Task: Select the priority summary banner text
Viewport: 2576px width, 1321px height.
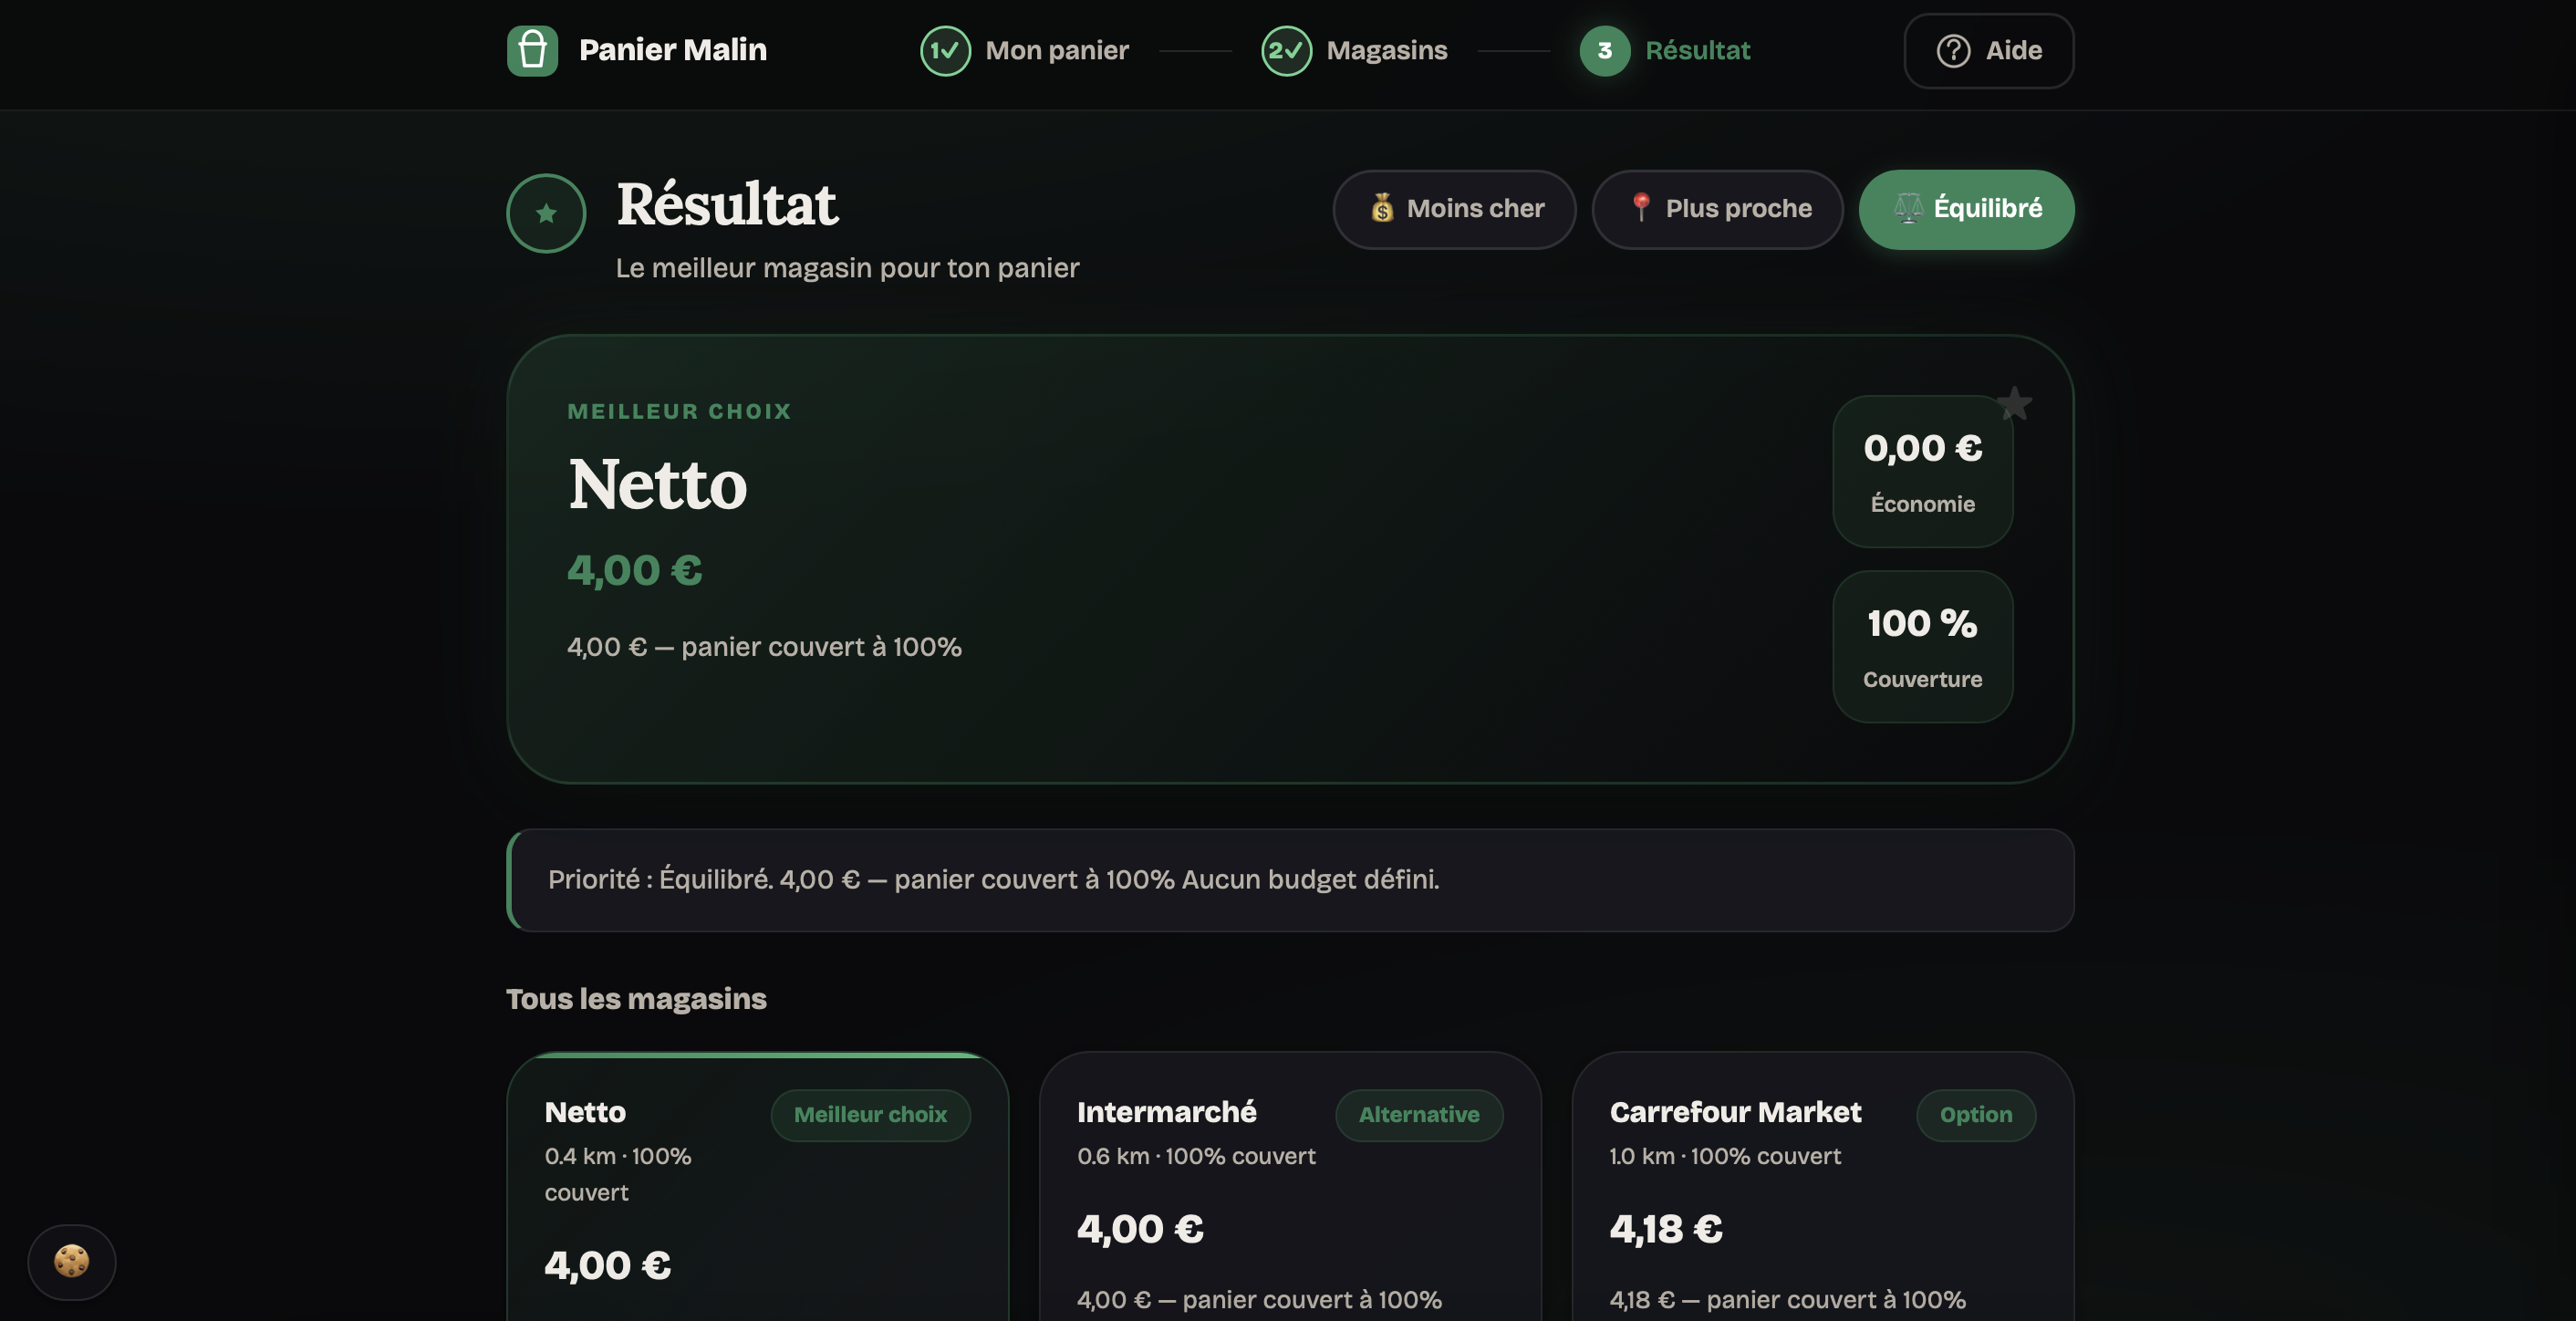Action: [x=993, y=880]
